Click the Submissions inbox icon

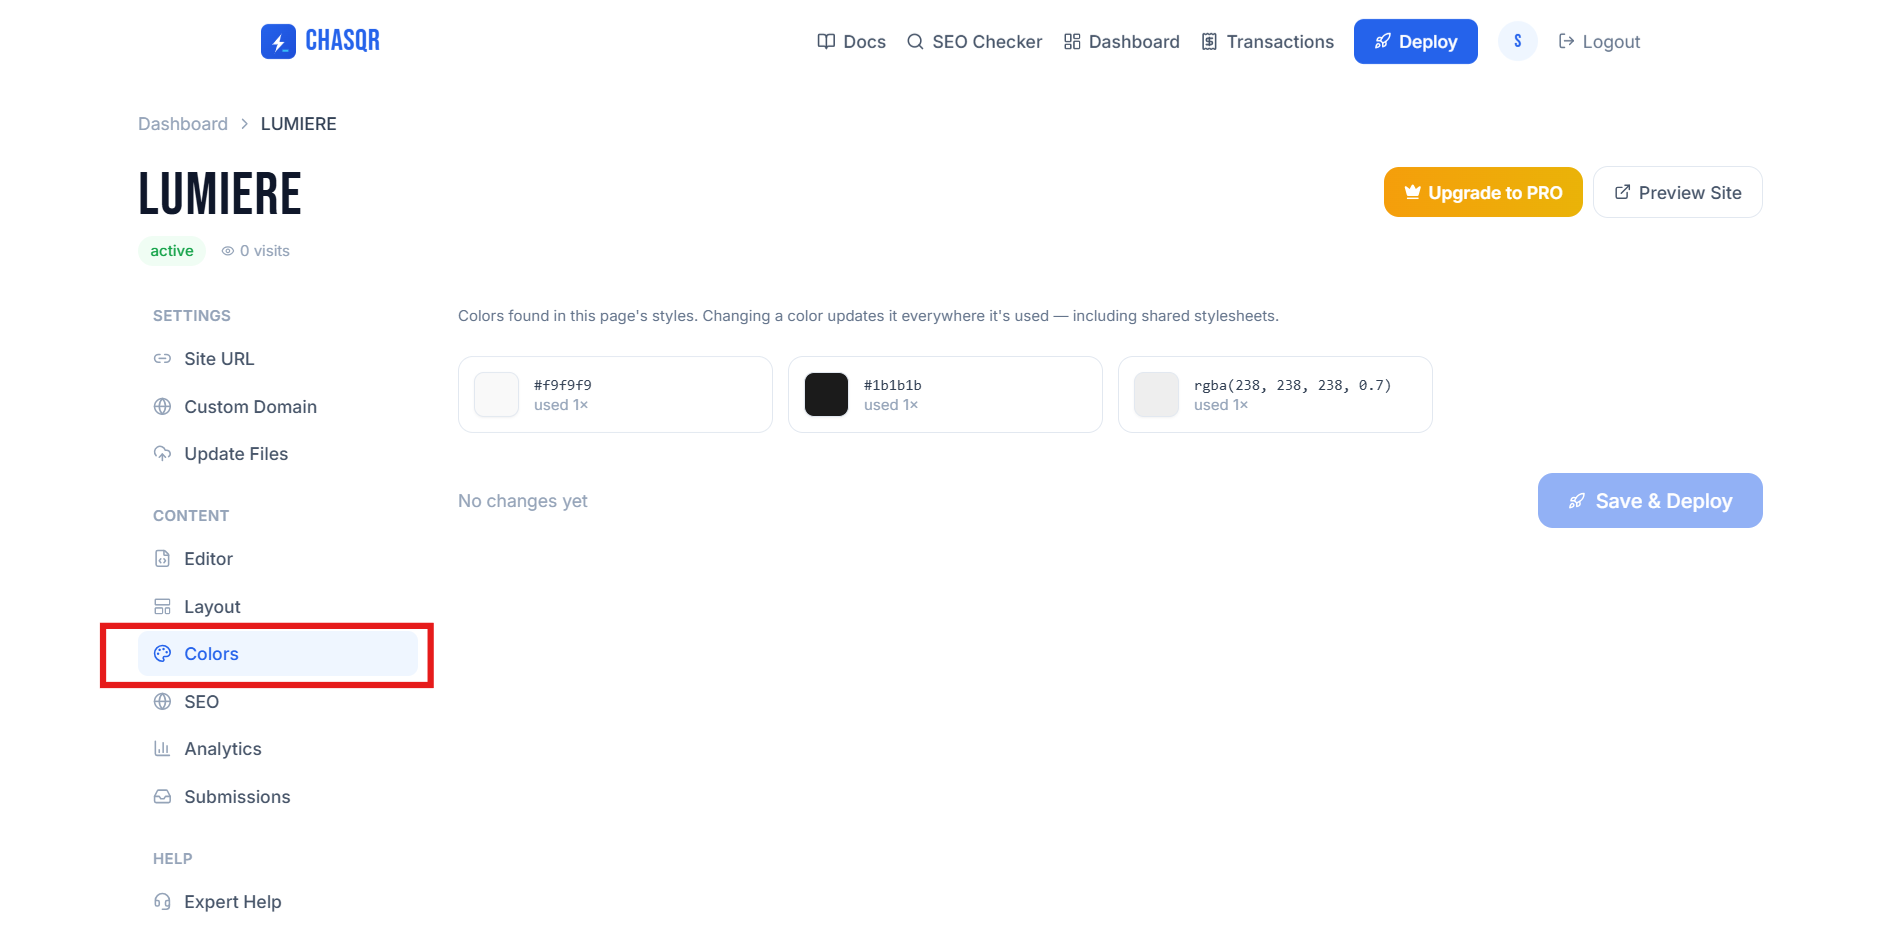[x=162, y=796]
